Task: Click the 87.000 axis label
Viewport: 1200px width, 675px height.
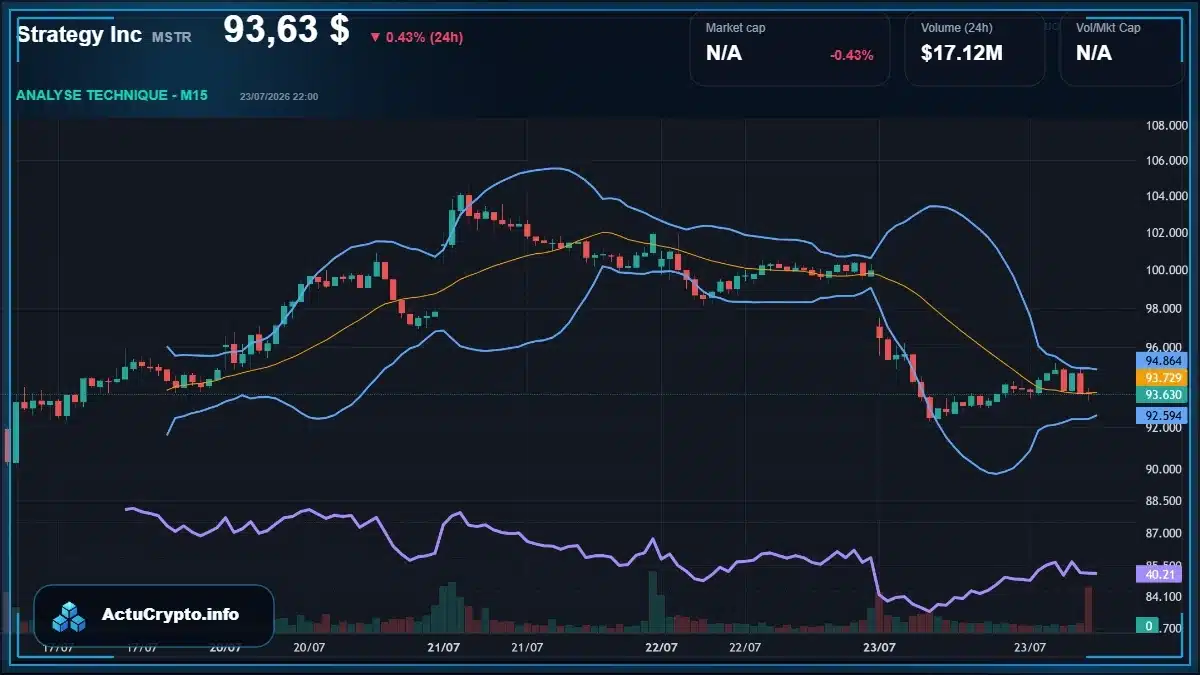Action: [1165, 534]
